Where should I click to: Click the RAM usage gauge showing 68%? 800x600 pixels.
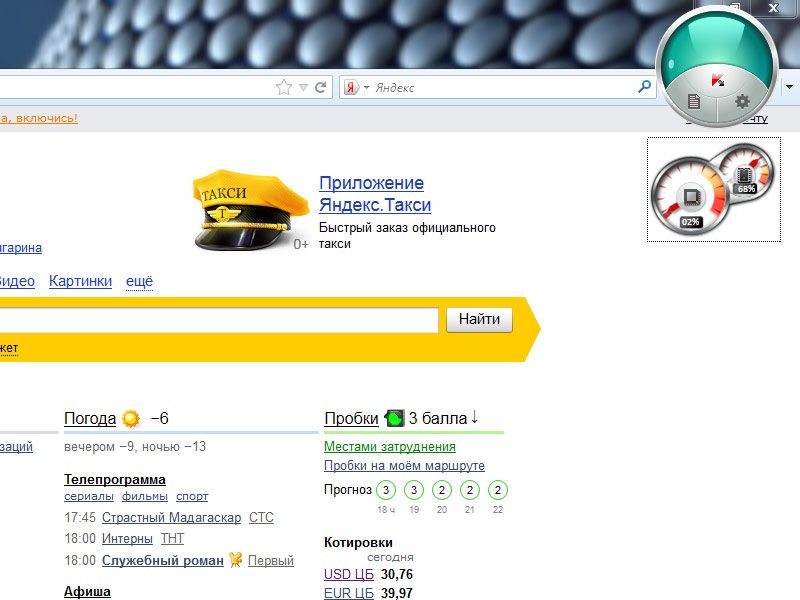(x=747, y=173)
